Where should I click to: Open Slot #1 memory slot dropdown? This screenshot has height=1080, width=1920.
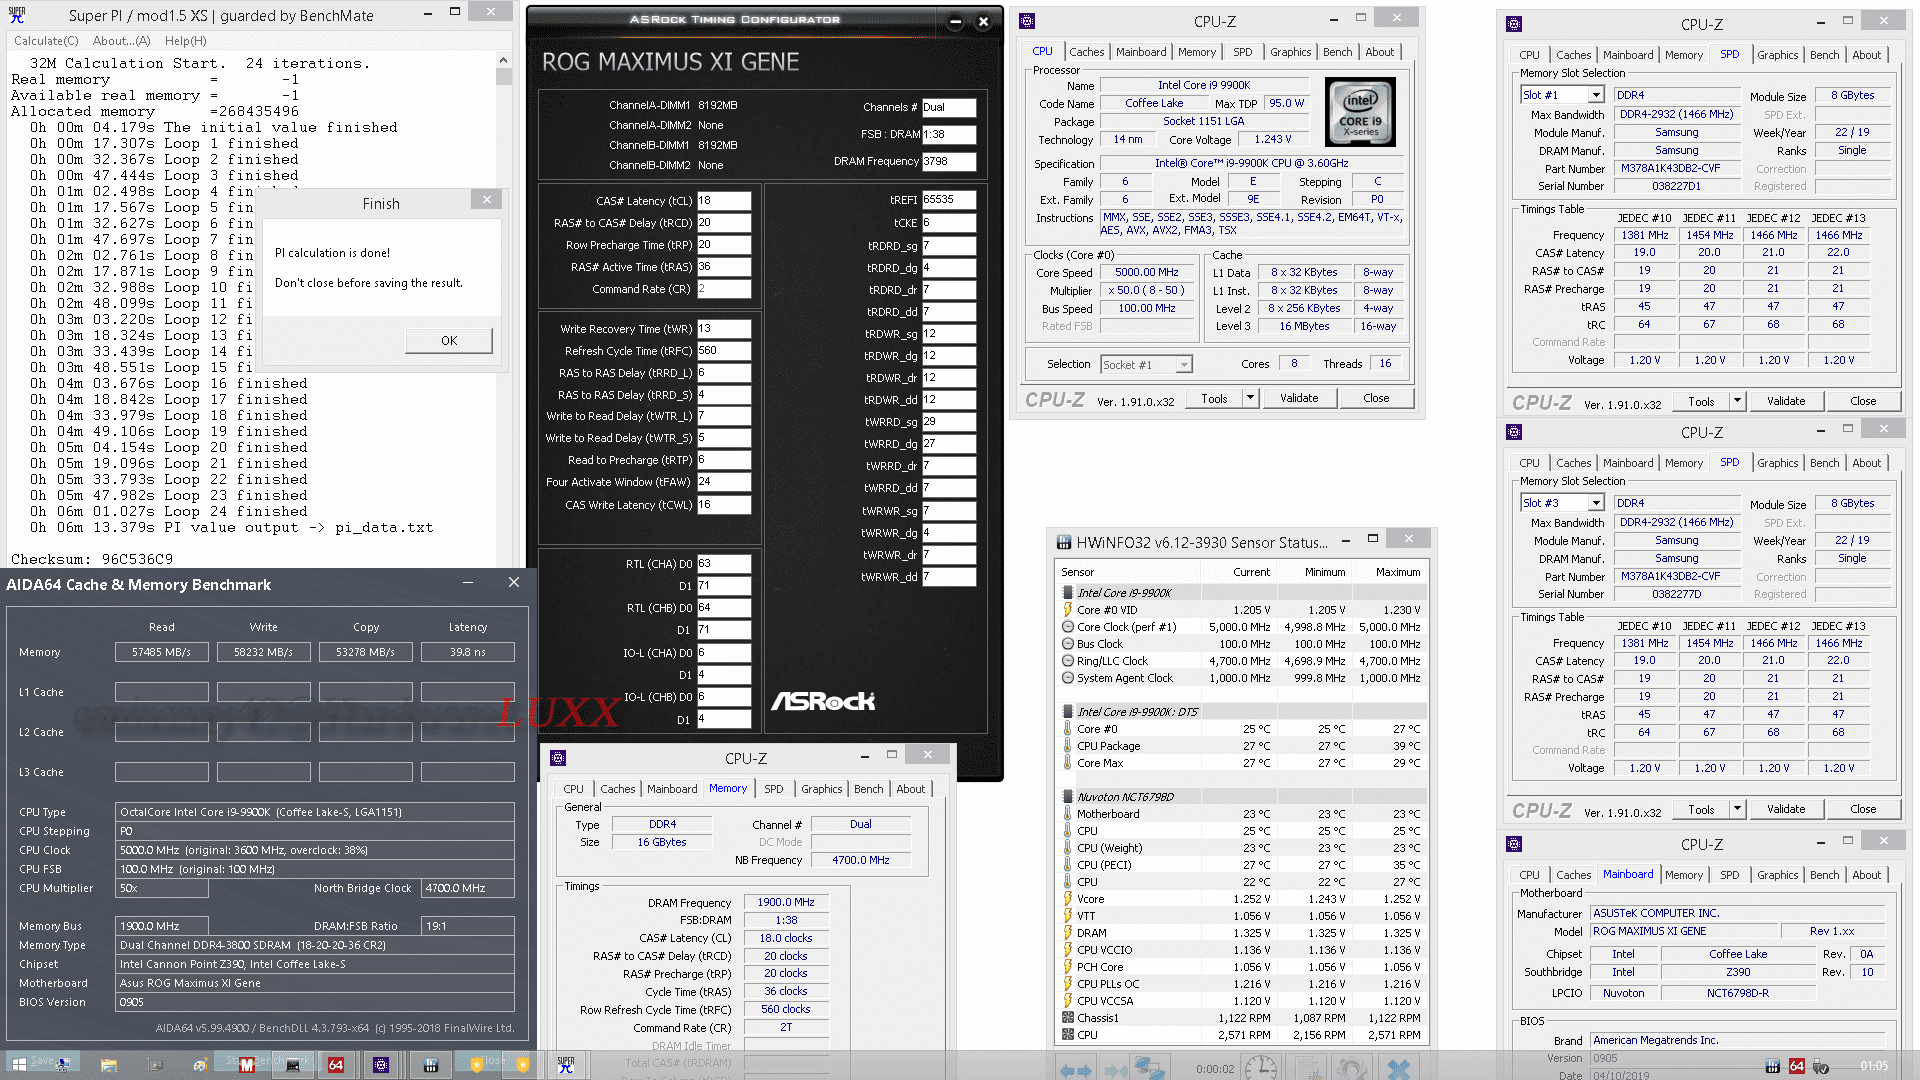pyautogui.click(x=1595, y=95)
